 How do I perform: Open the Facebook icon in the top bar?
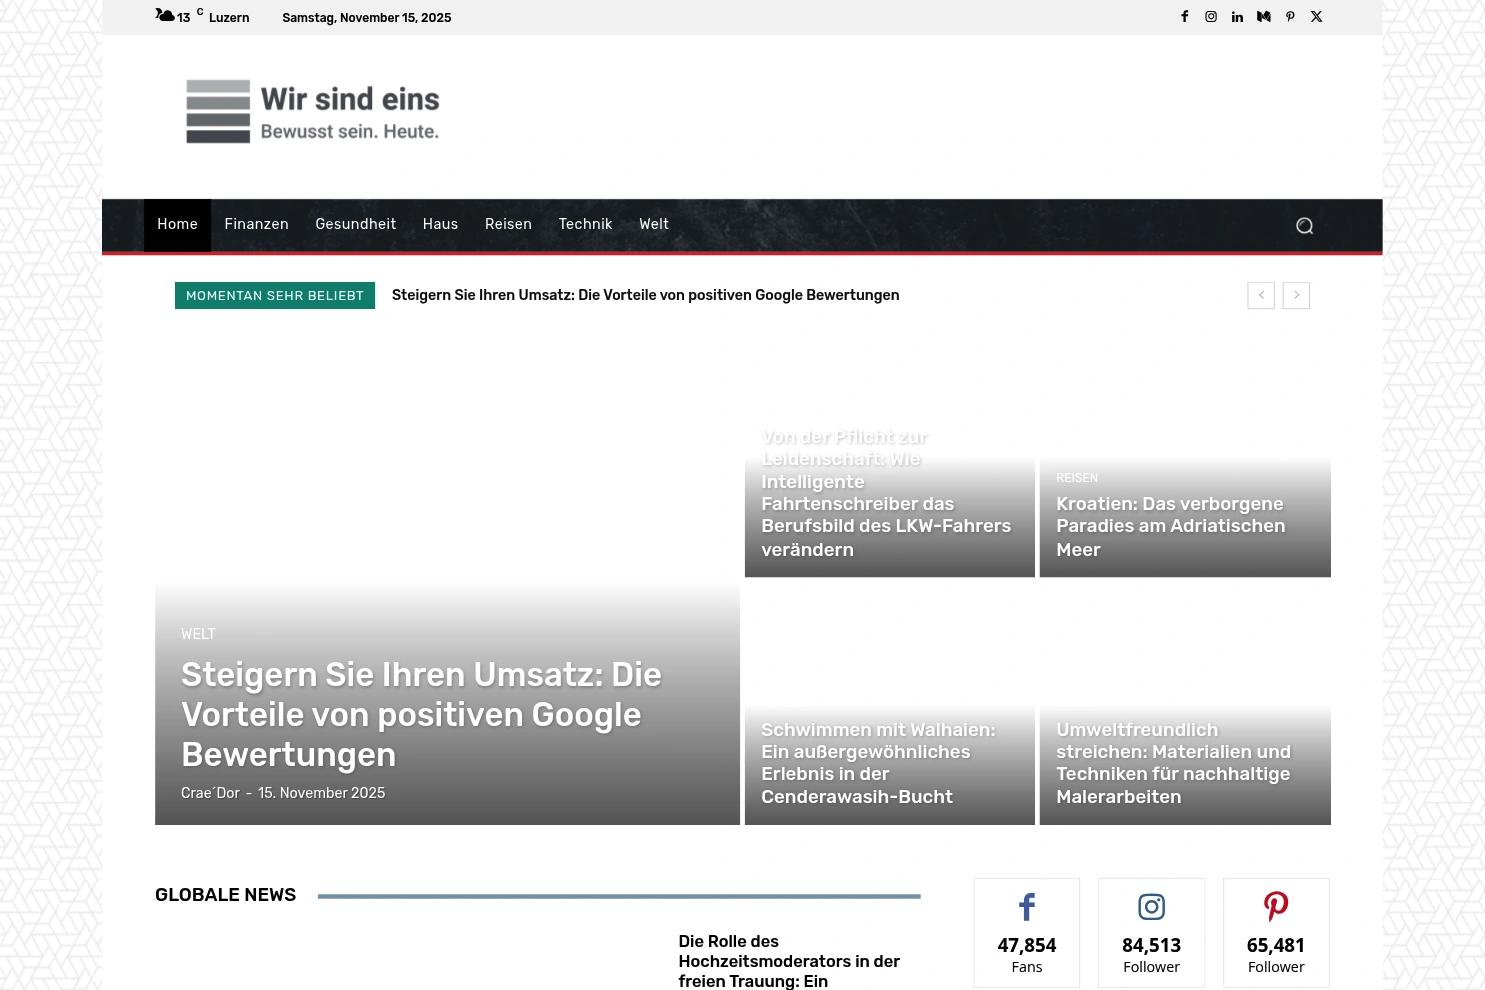pos(1184,17)
